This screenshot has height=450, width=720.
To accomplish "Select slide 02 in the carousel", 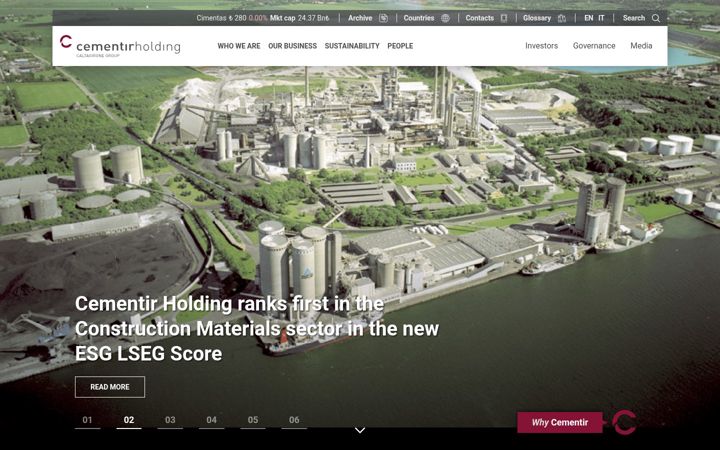I will click(x=129, y=420).
